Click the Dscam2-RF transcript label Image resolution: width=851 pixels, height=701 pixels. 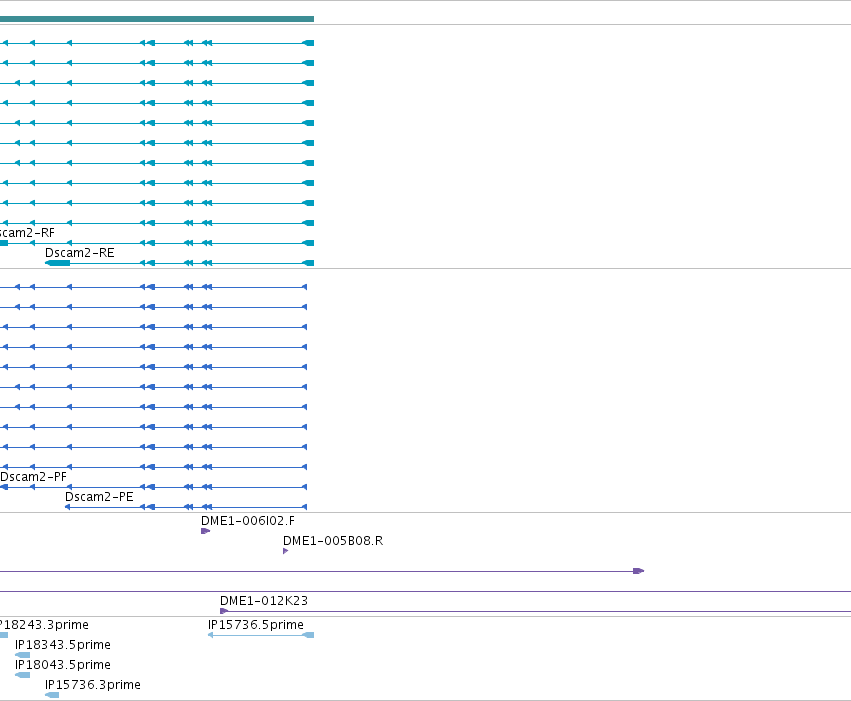tap(27, 233)
